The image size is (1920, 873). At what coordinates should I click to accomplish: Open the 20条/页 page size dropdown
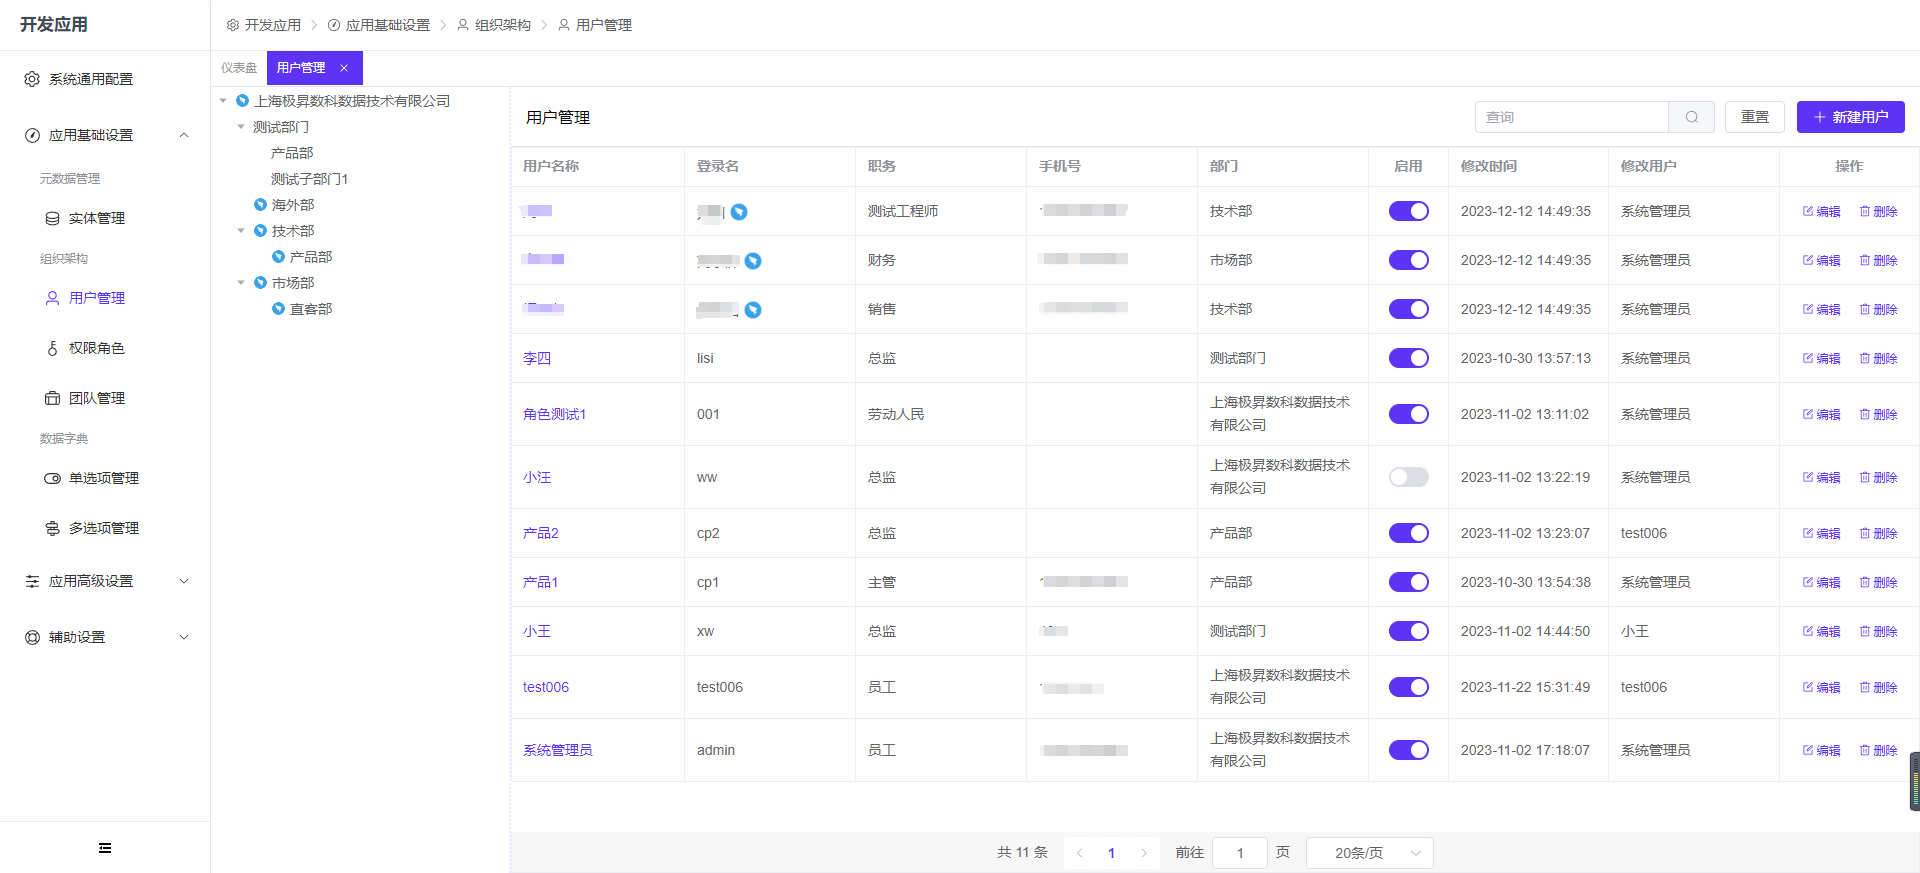coord(1370,853)
